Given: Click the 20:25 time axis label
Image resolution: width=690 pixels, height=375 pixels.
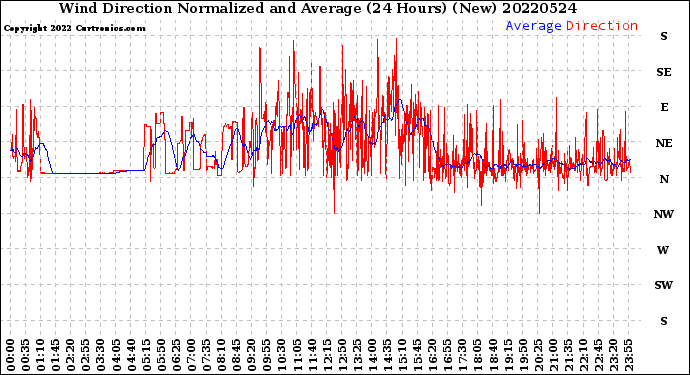Looking at the screenshot, I should 538,355.
